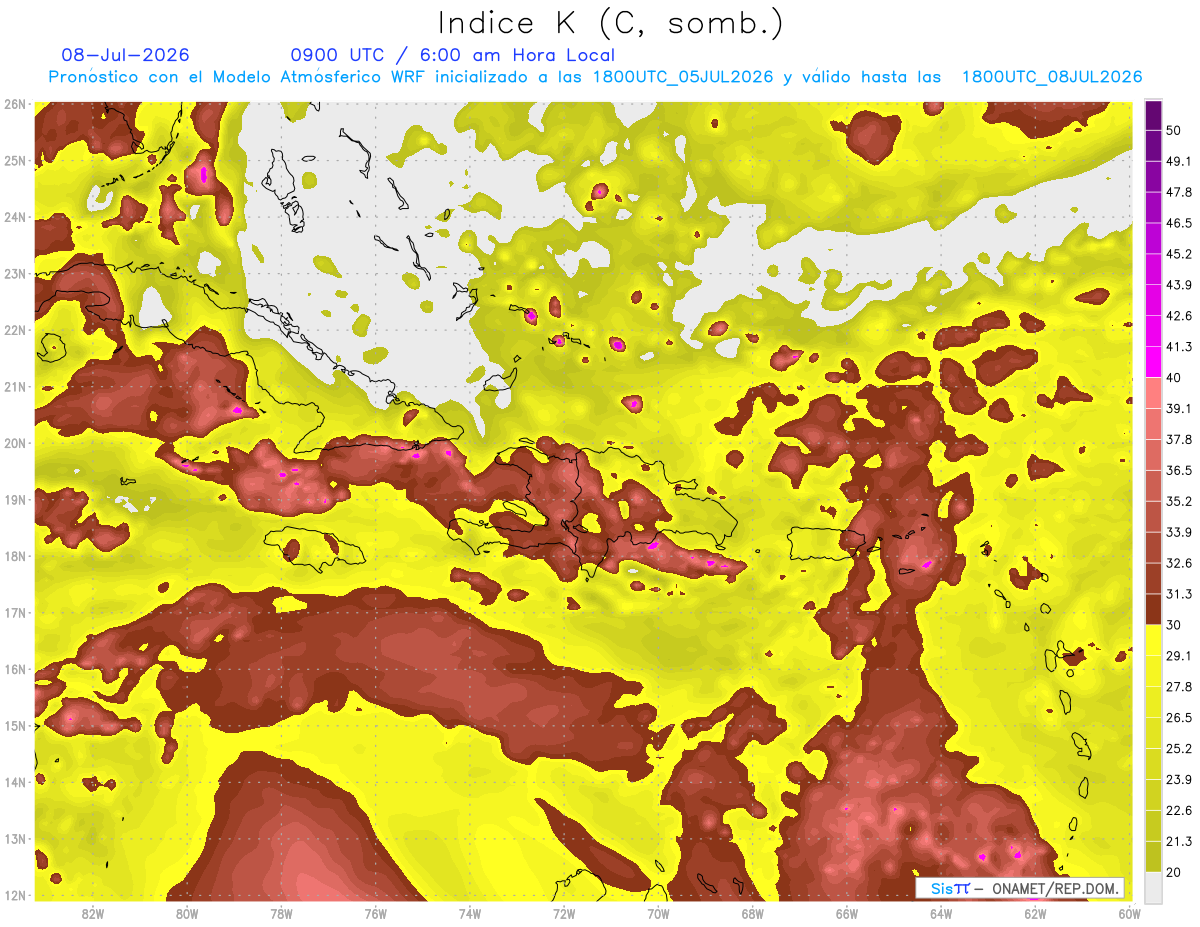
Task: Select the 12N latitude label
Action: (15, 895)
